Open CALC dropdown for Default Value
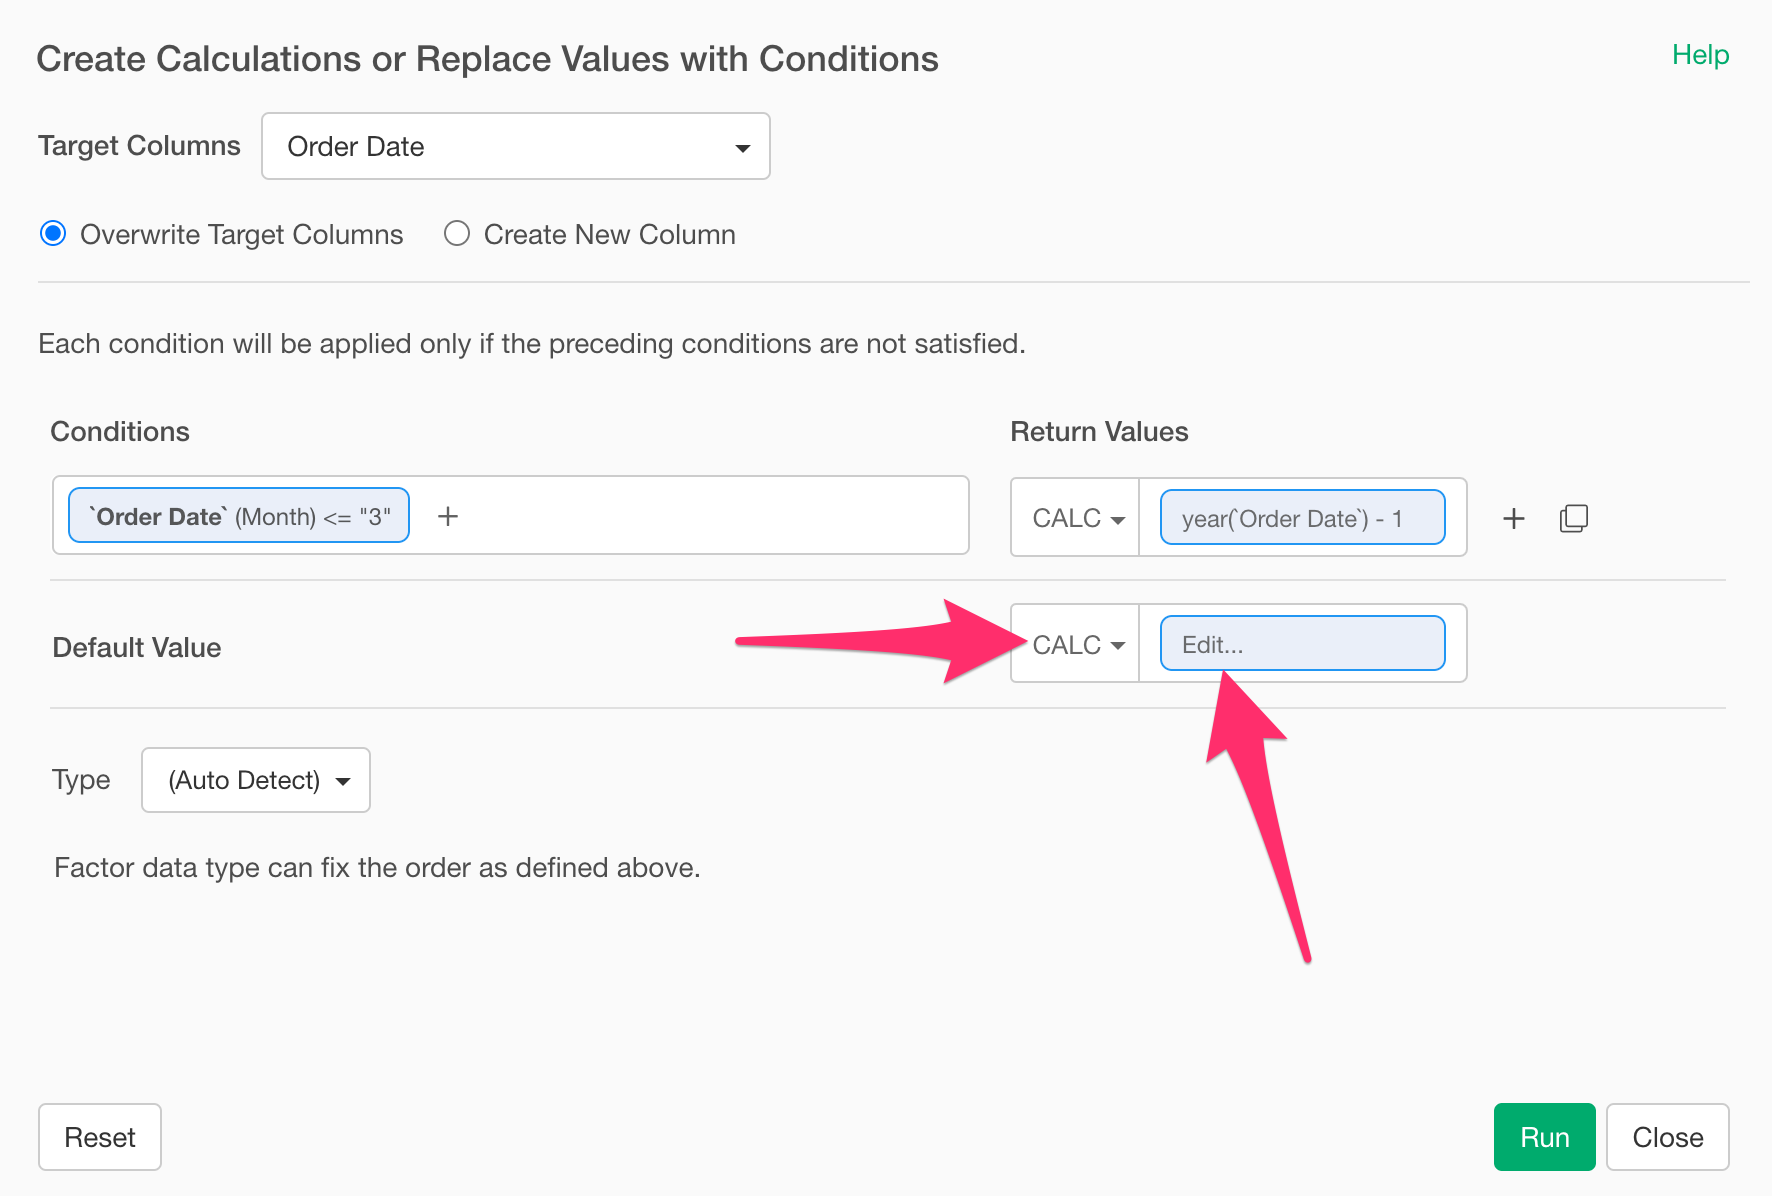The image size is (1772, 1196). (1076, 645)
